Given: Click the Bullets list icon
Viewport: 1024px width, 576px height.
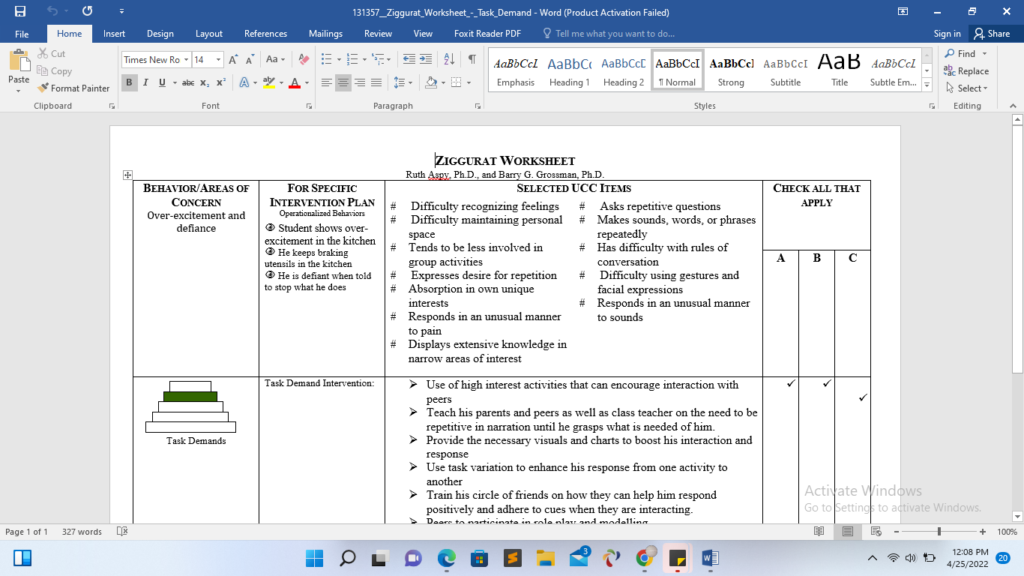Looking at the screenshot, I should [327, 59].
